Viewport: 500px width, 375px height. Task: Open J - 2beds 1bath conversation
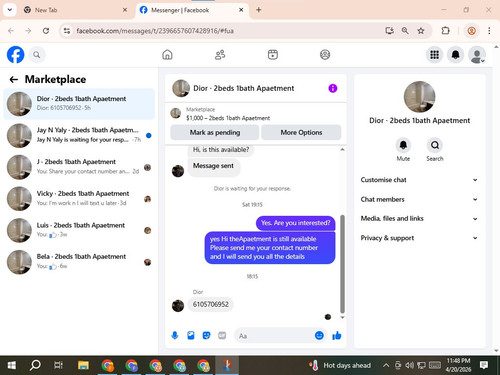coord(79,167)
